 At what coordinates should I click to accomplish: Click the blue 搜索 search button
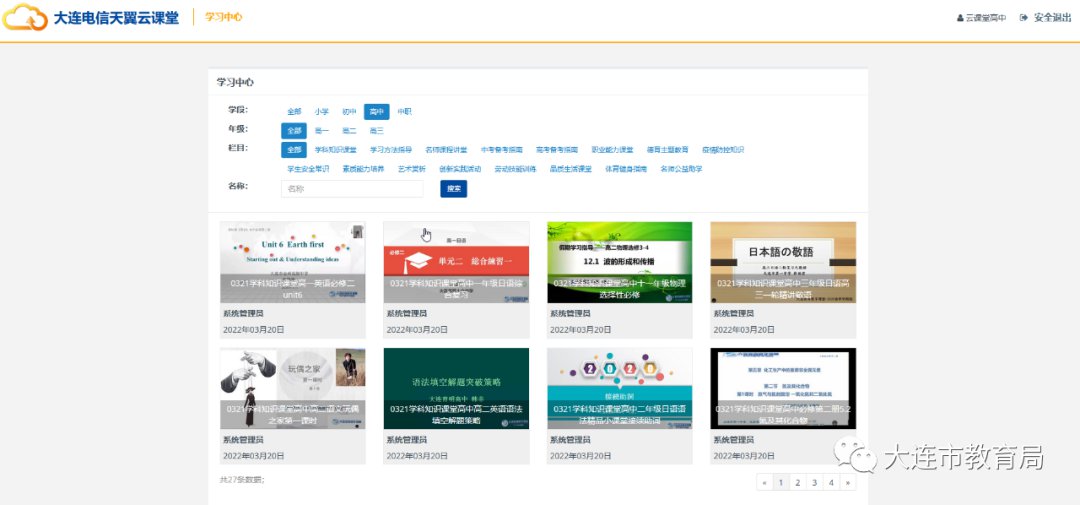453,188
